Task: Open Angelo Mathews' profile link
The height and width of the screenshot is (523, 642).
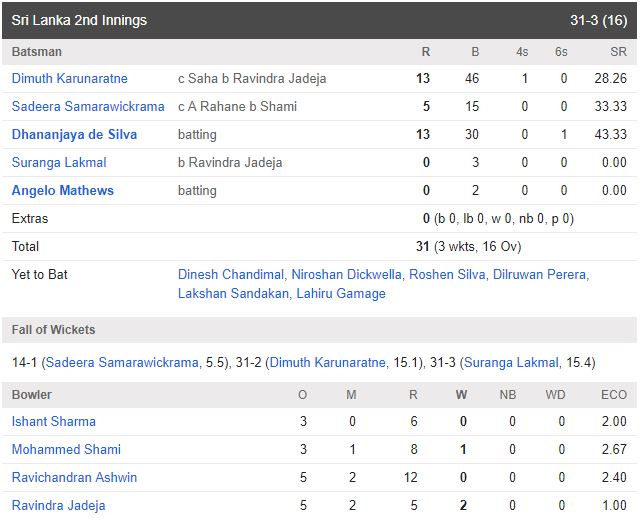Action: pyautogui.click(x=62, y=190)
